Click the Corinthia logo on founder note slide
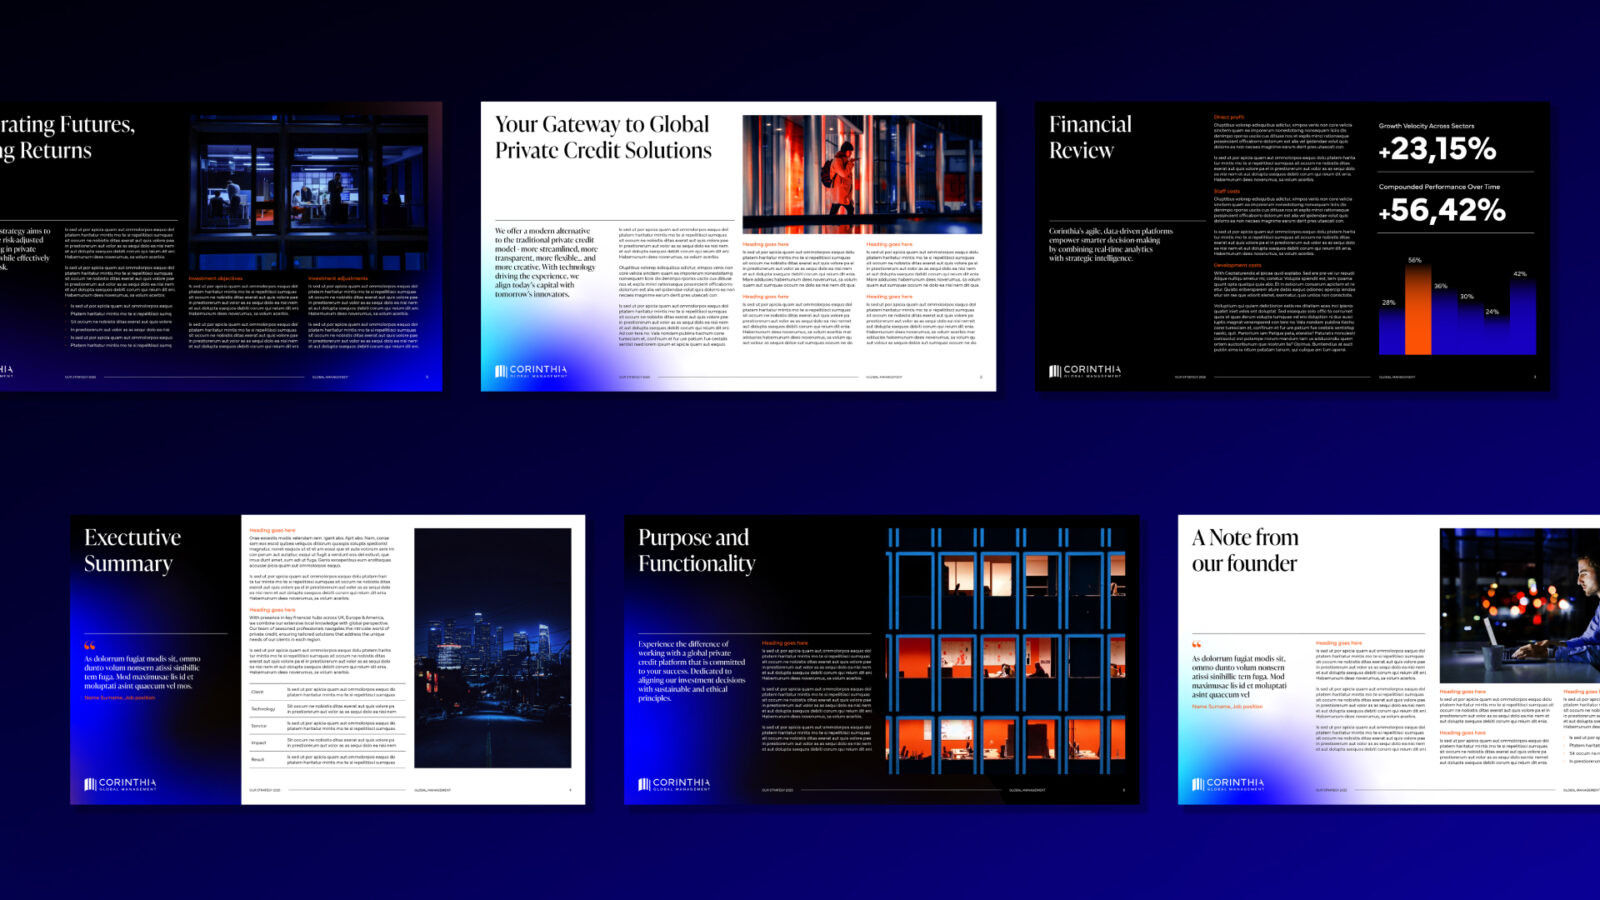 [x=1228, y=784]
